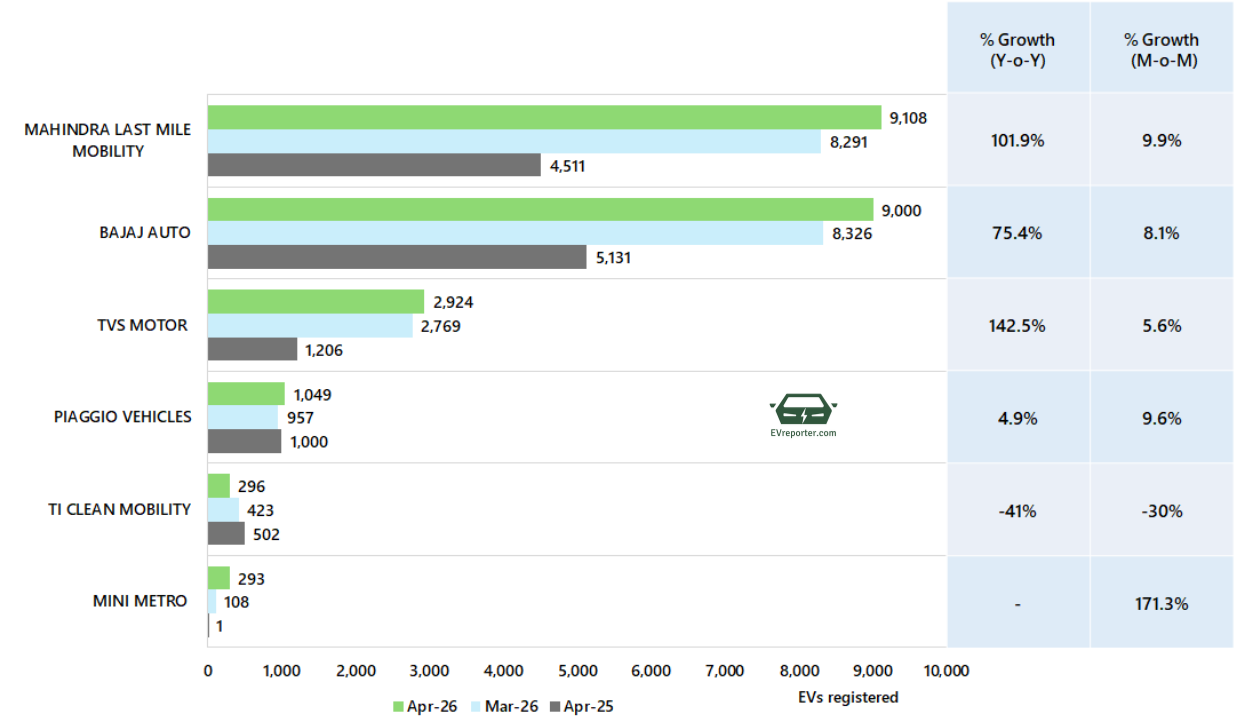The width and height of the screenshot is (1238, 722).
Task: Select Mini Metro's green Apr-26 bar
Action: (x=219, y=578)
